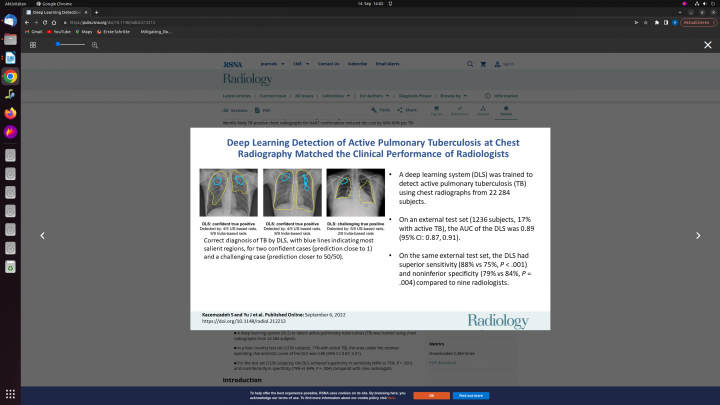Go to the previous figure with left arrow
The image size is (720, 405).
42,236
